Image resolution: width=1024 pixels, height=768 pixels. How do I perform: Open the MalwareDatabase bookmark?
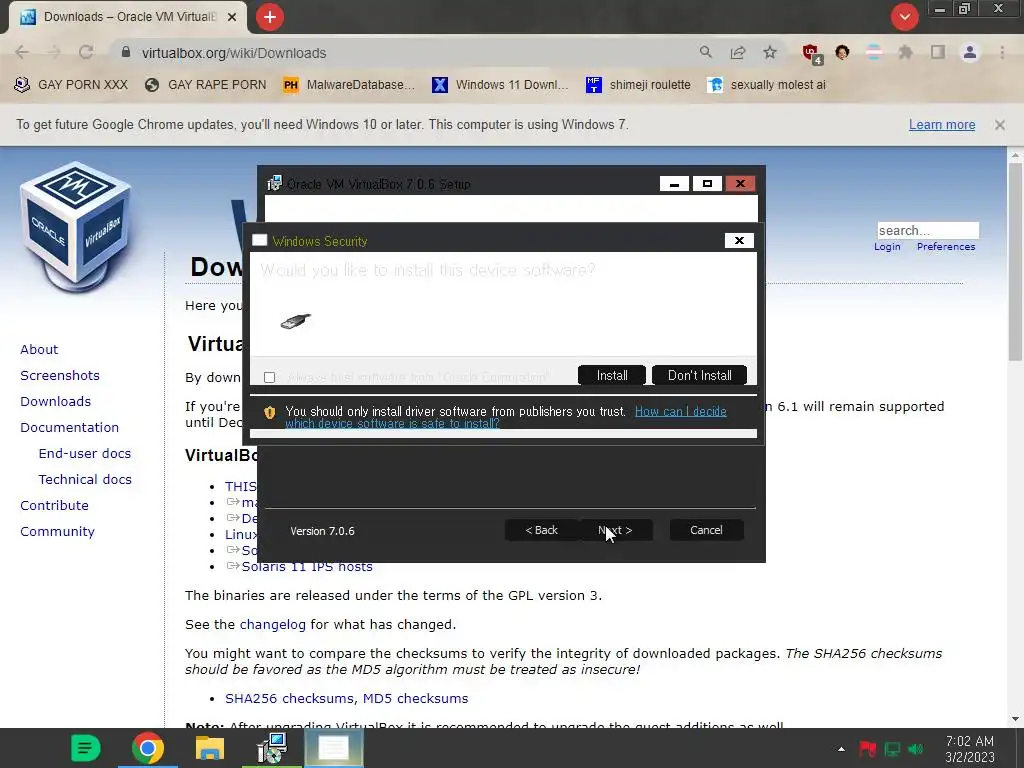pyautogui.click(x=349, y=85)
